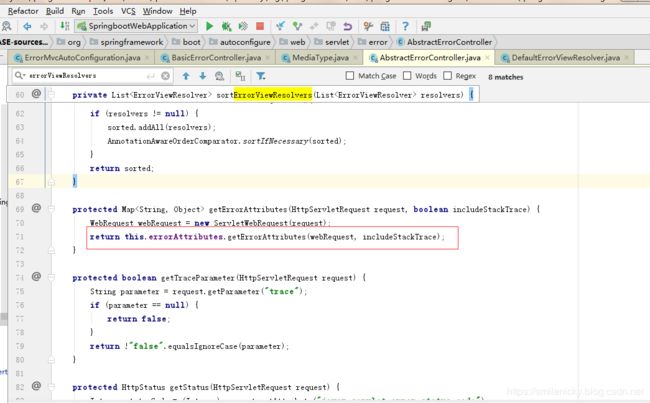Collapse getErrorAttributes fold marker line 69
The width and height of the screenshot is (650, 403).
tap(51, 209)
